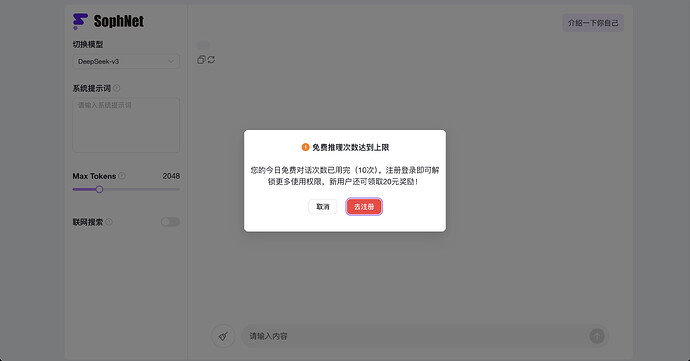Click the Max Tokens slider handle
The height and width of the screenshot is (361, 690).
(99, 189)
